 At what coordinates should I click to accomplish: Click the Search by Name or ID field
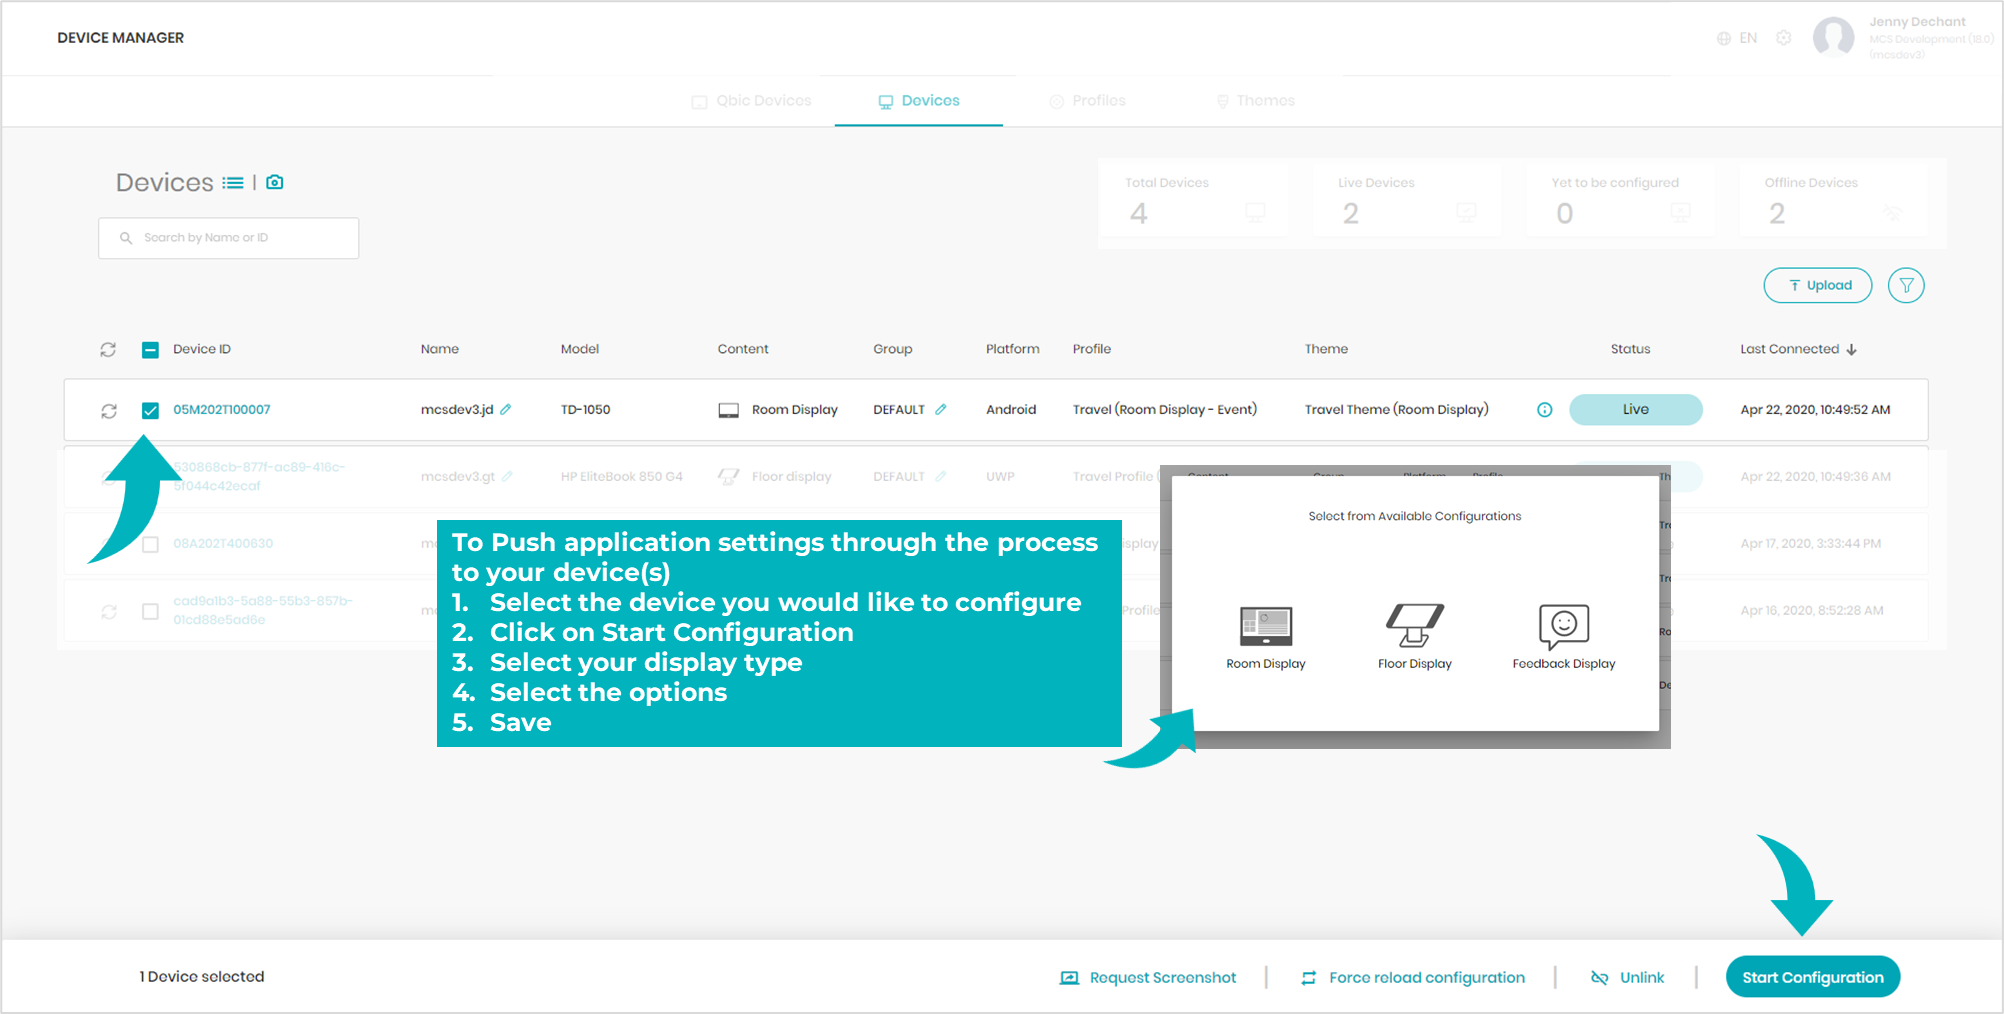pos(229,238)
